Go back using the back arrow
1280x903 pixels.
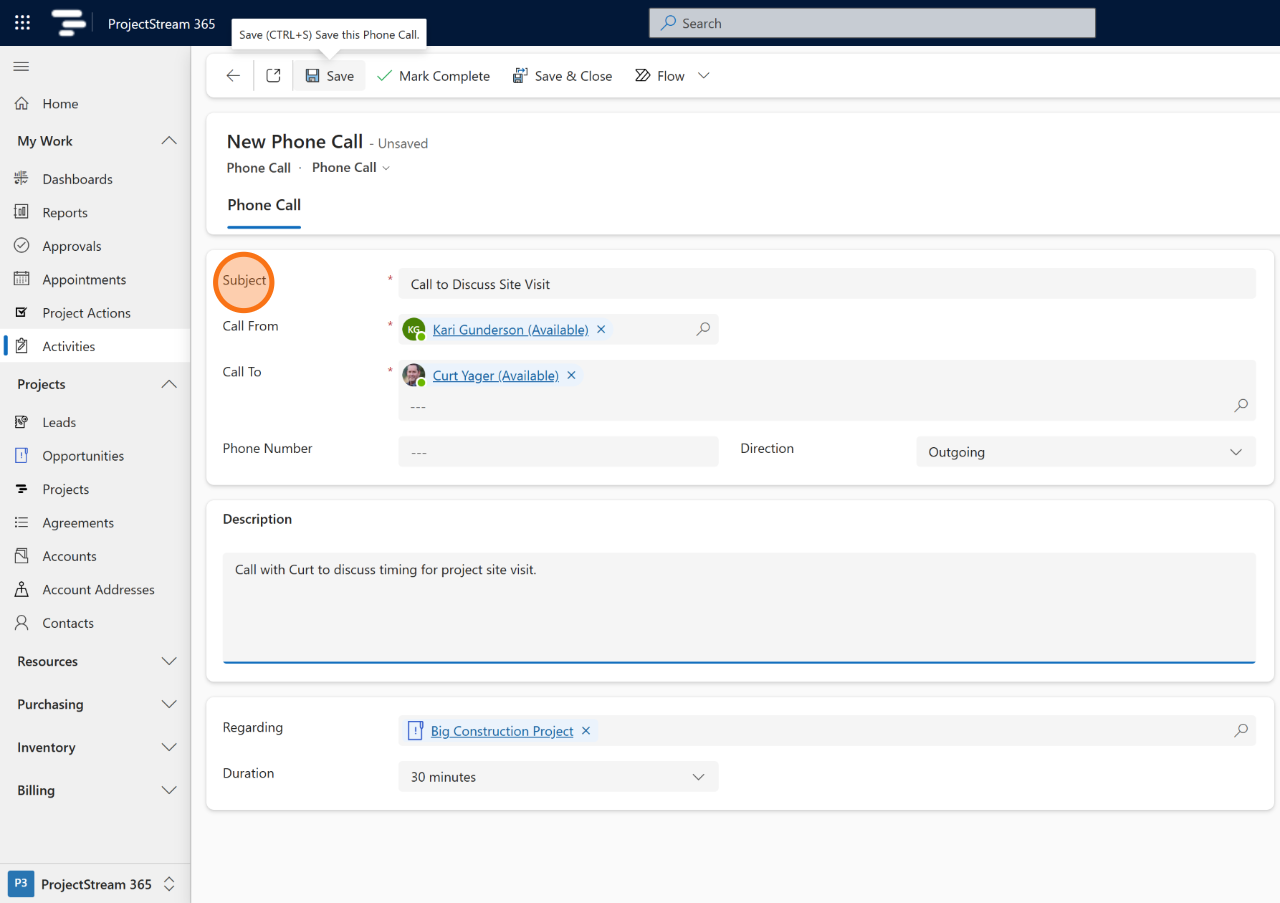click(x=233, y=76)
